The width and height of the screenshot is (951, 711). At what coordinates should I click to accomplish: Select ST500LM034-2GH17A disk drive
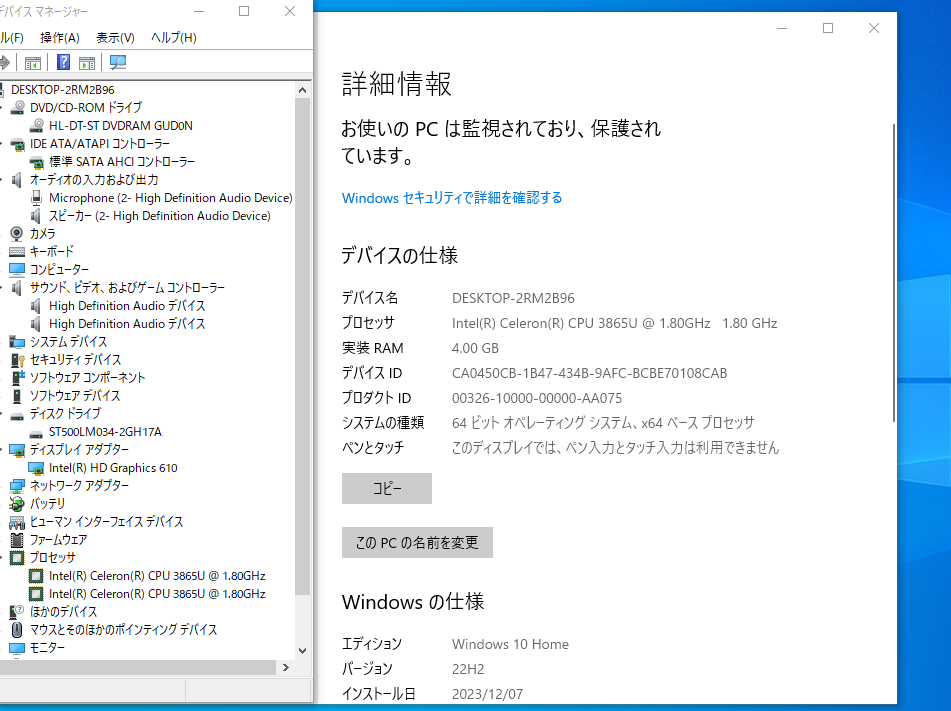click(105, 432)
